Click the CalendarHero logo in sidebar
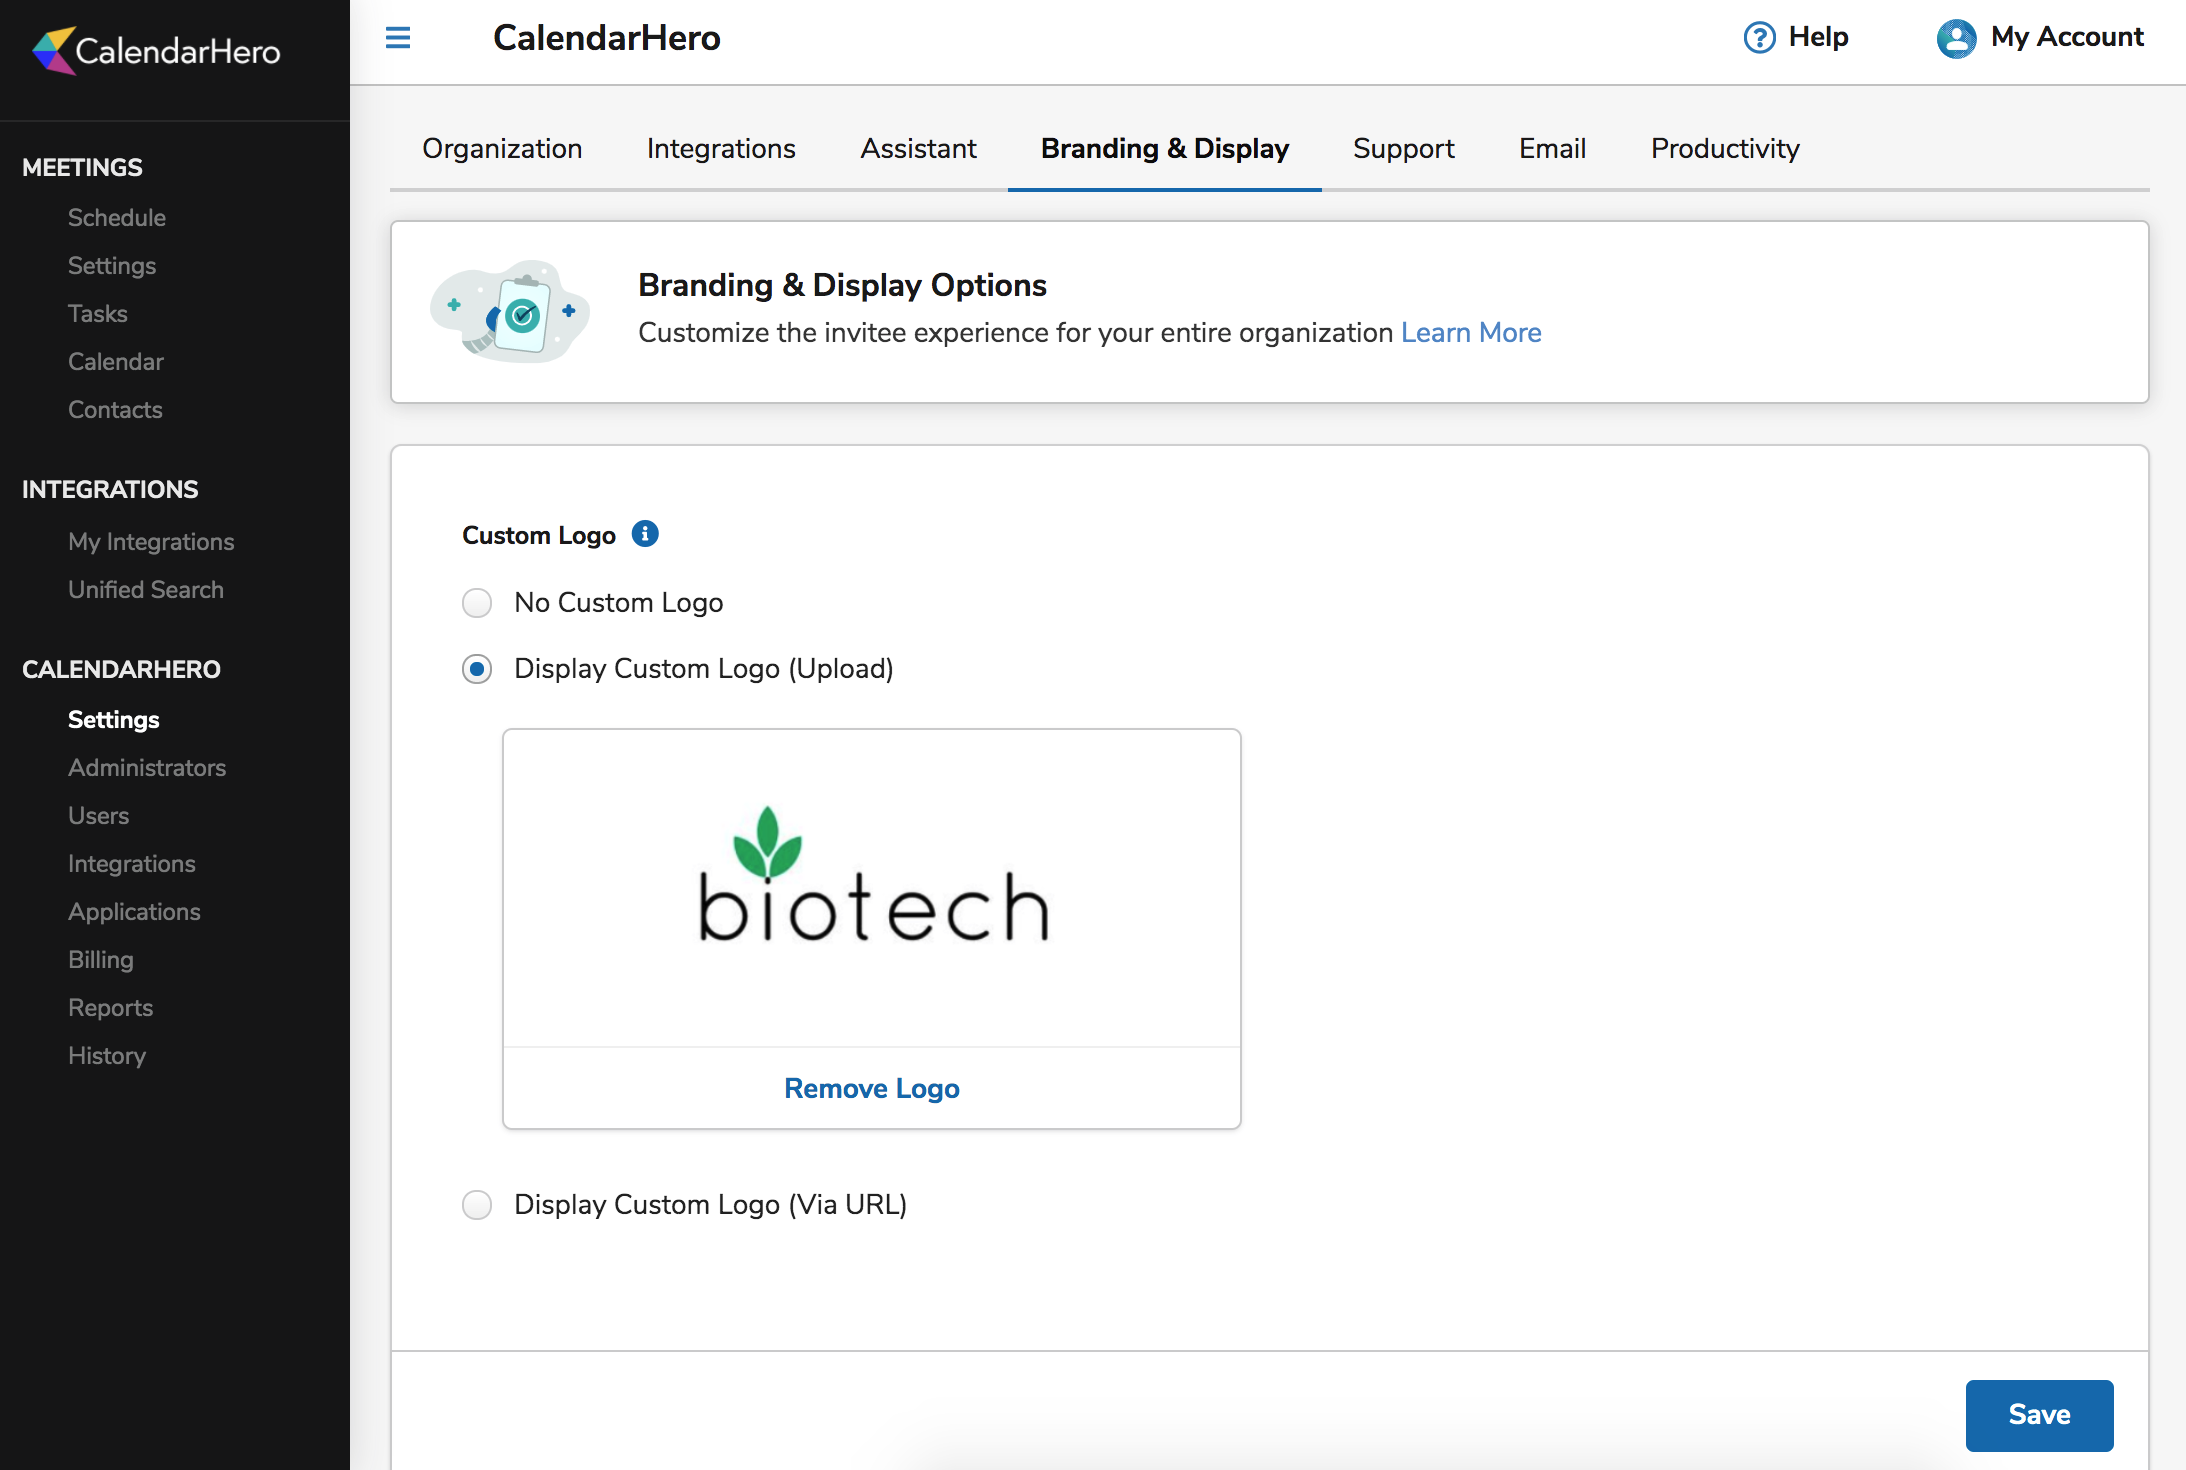2186x1470 pixels. [x=157, y=50]
